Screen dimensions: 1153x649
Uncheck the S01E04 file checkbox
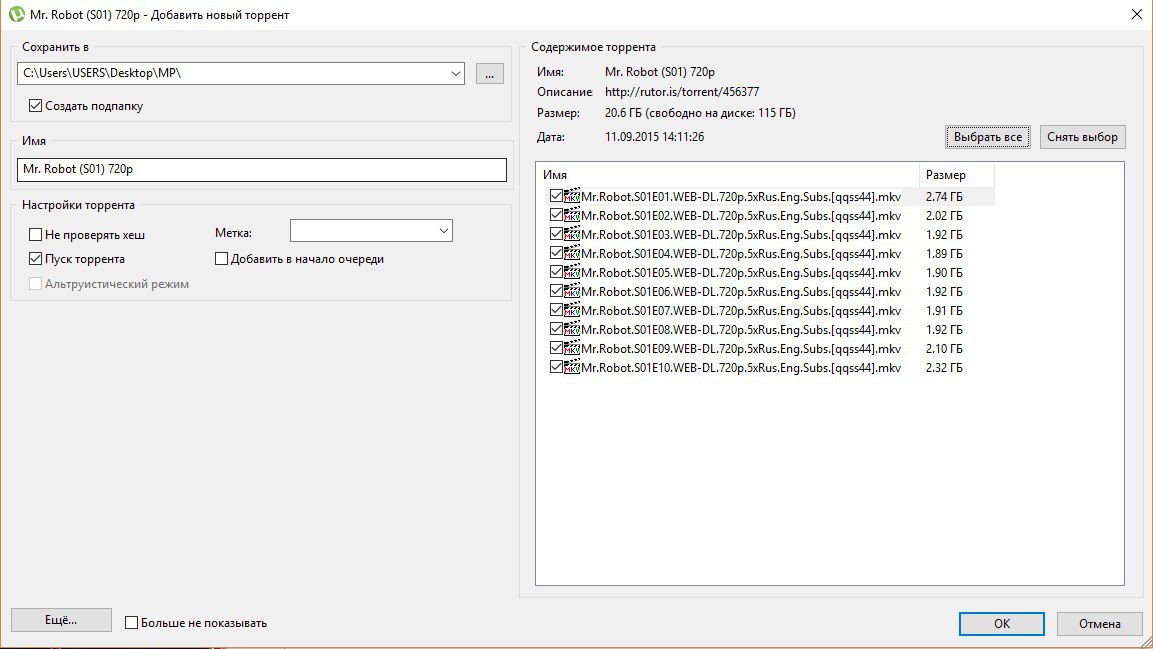[556, 254]
